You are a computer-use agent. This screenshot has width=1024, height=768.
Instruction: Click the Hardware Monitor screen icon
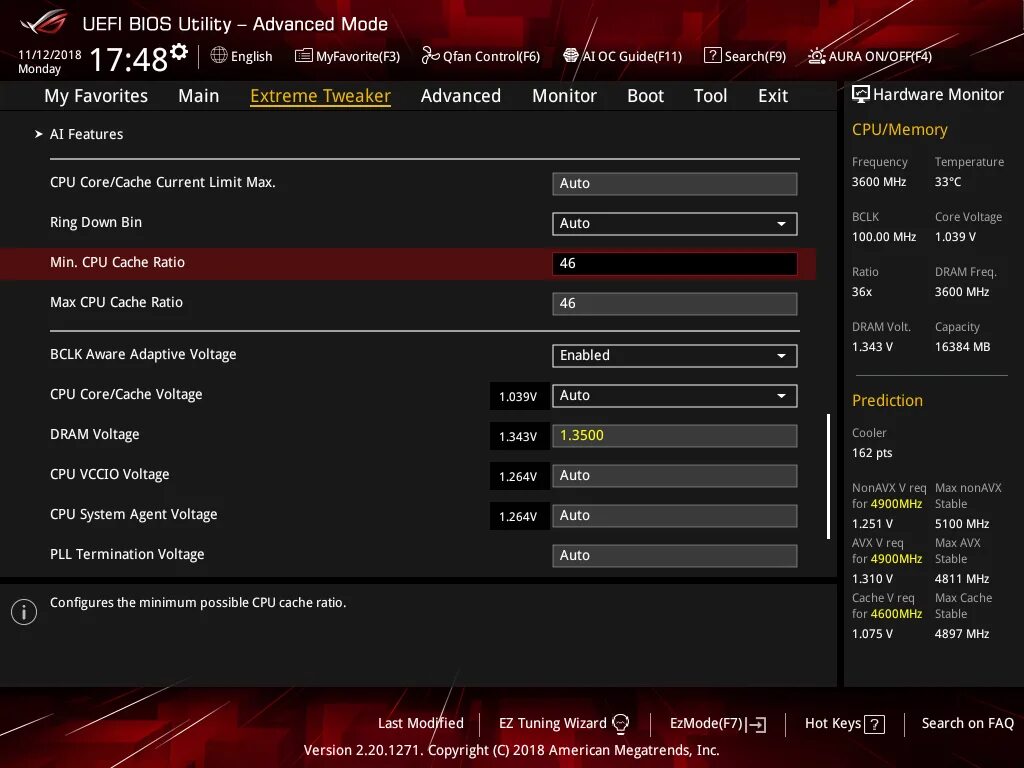pos(861,94)
